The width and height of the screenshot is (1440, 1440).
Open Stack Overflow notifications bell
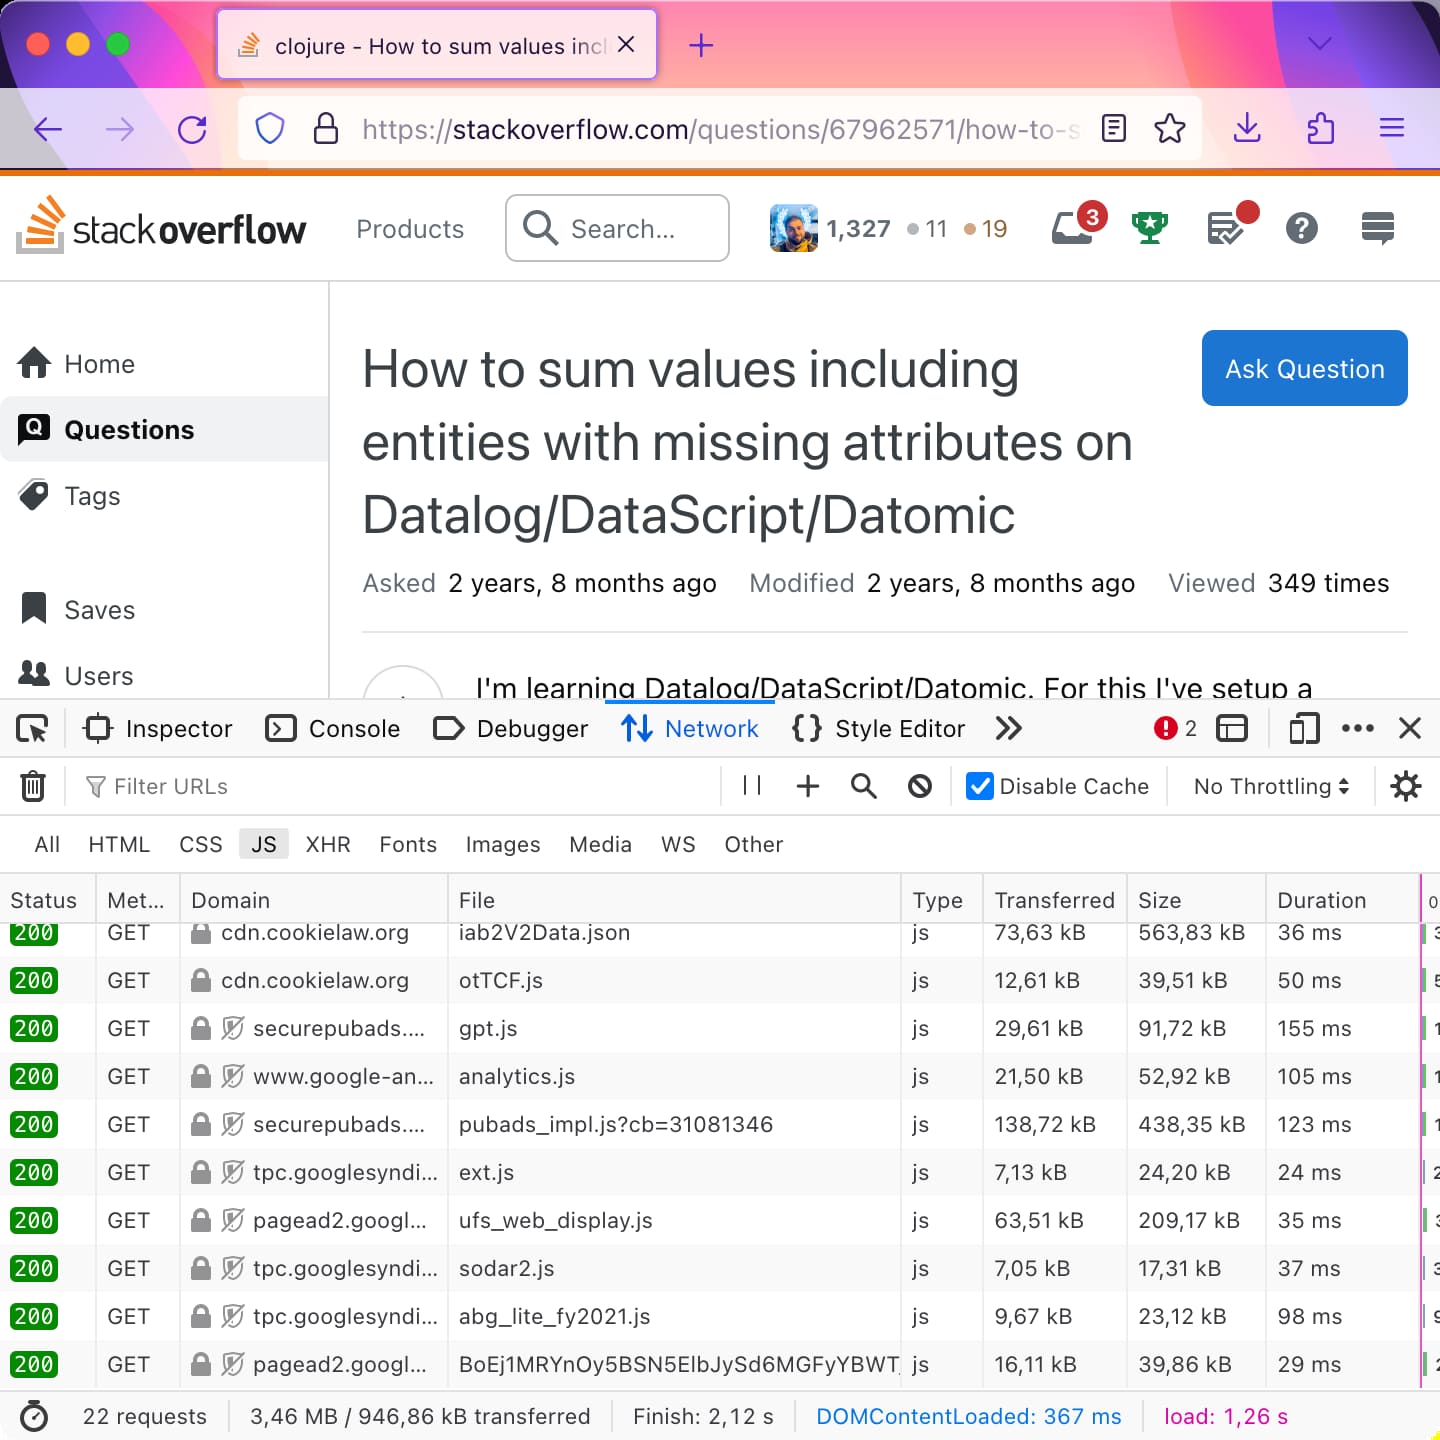pyautogui.click(x=1071, y=228)
